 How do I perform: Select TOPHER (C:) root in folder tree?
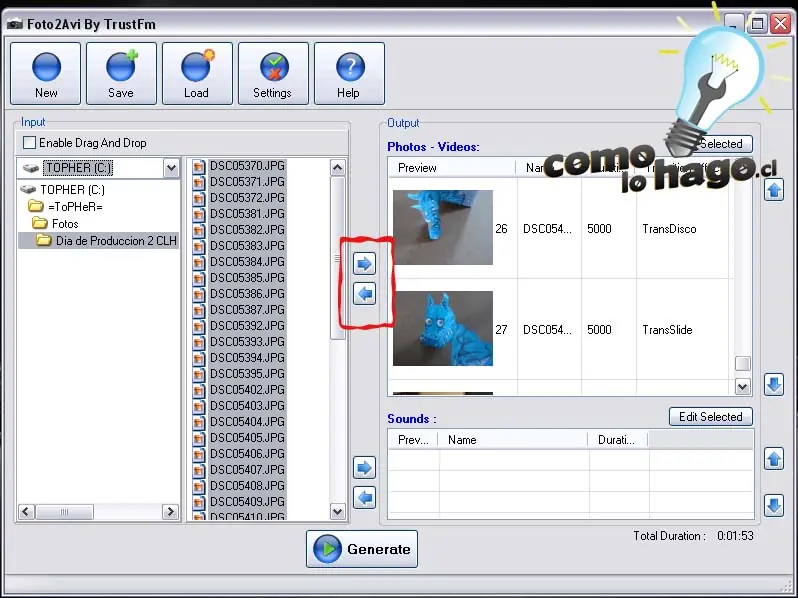point(72,190)
